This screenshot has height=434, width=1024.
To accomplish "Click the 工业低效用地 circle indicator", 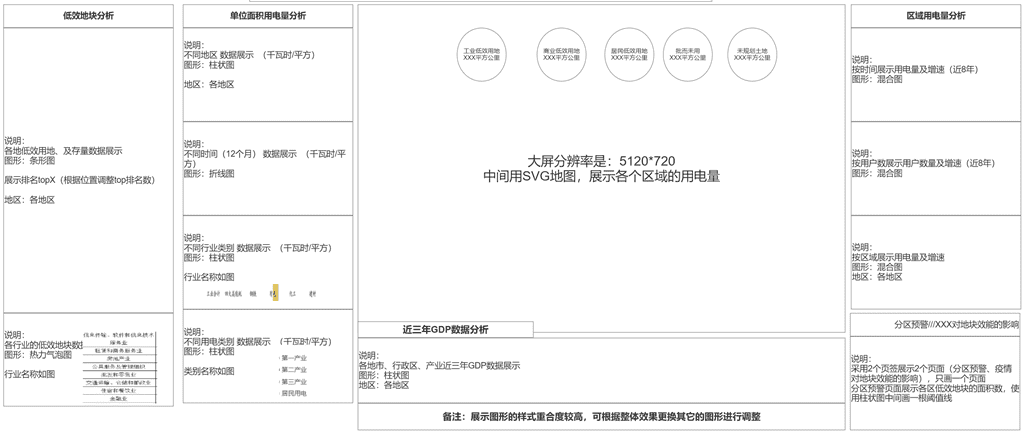I will click(x=481, y=55).
